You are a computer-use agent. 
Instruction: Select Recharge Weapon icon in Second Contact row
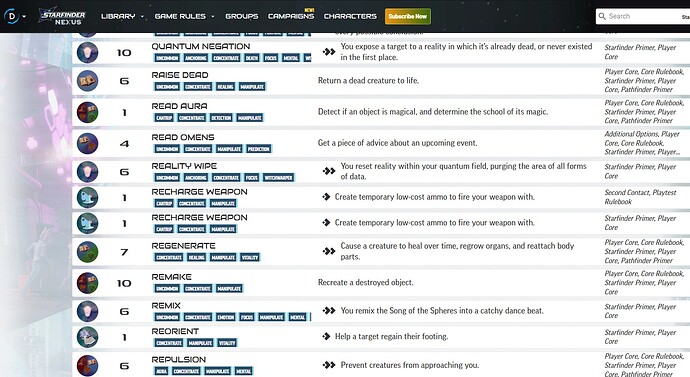tap(87, 198)
